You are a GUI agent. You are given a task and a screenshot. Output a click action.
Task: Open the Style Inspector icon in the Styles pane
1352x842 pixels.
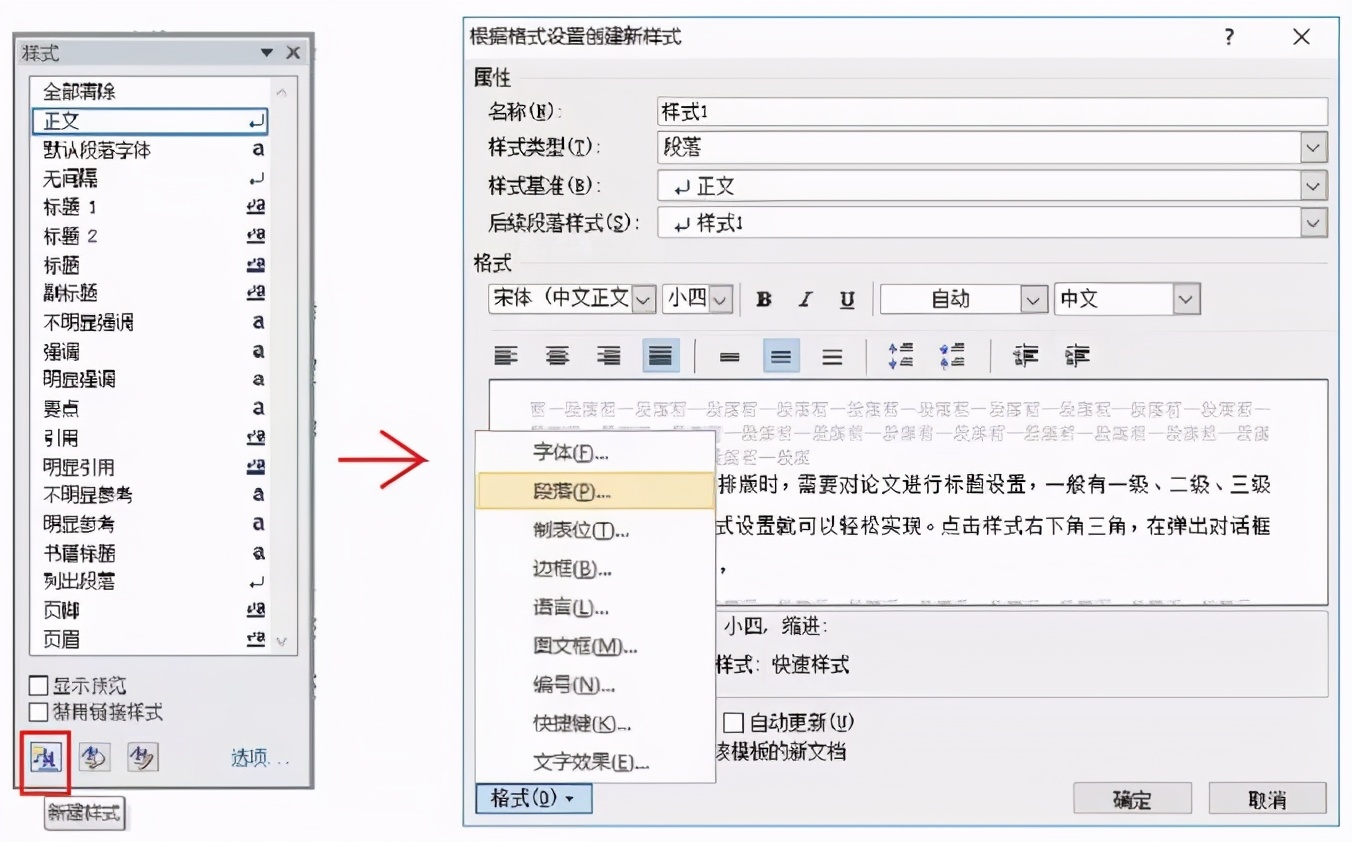[94, 758]
